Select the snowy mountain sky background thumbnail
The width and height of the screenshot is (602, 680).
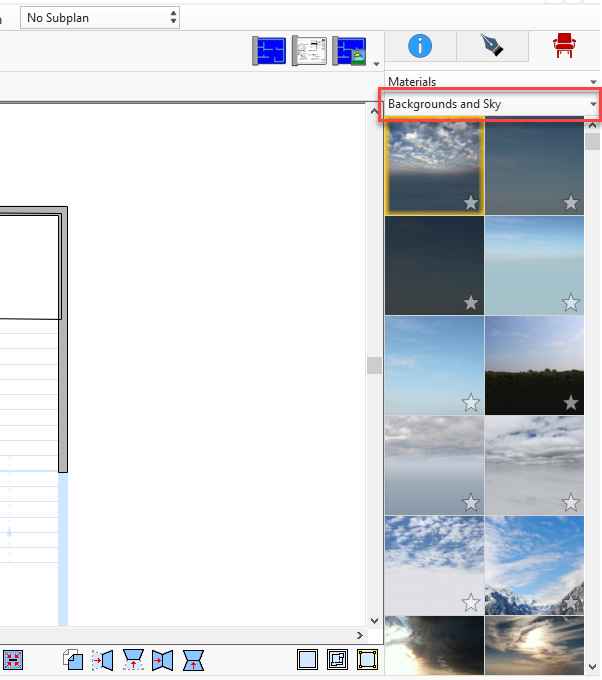click(x=534, y=565)
